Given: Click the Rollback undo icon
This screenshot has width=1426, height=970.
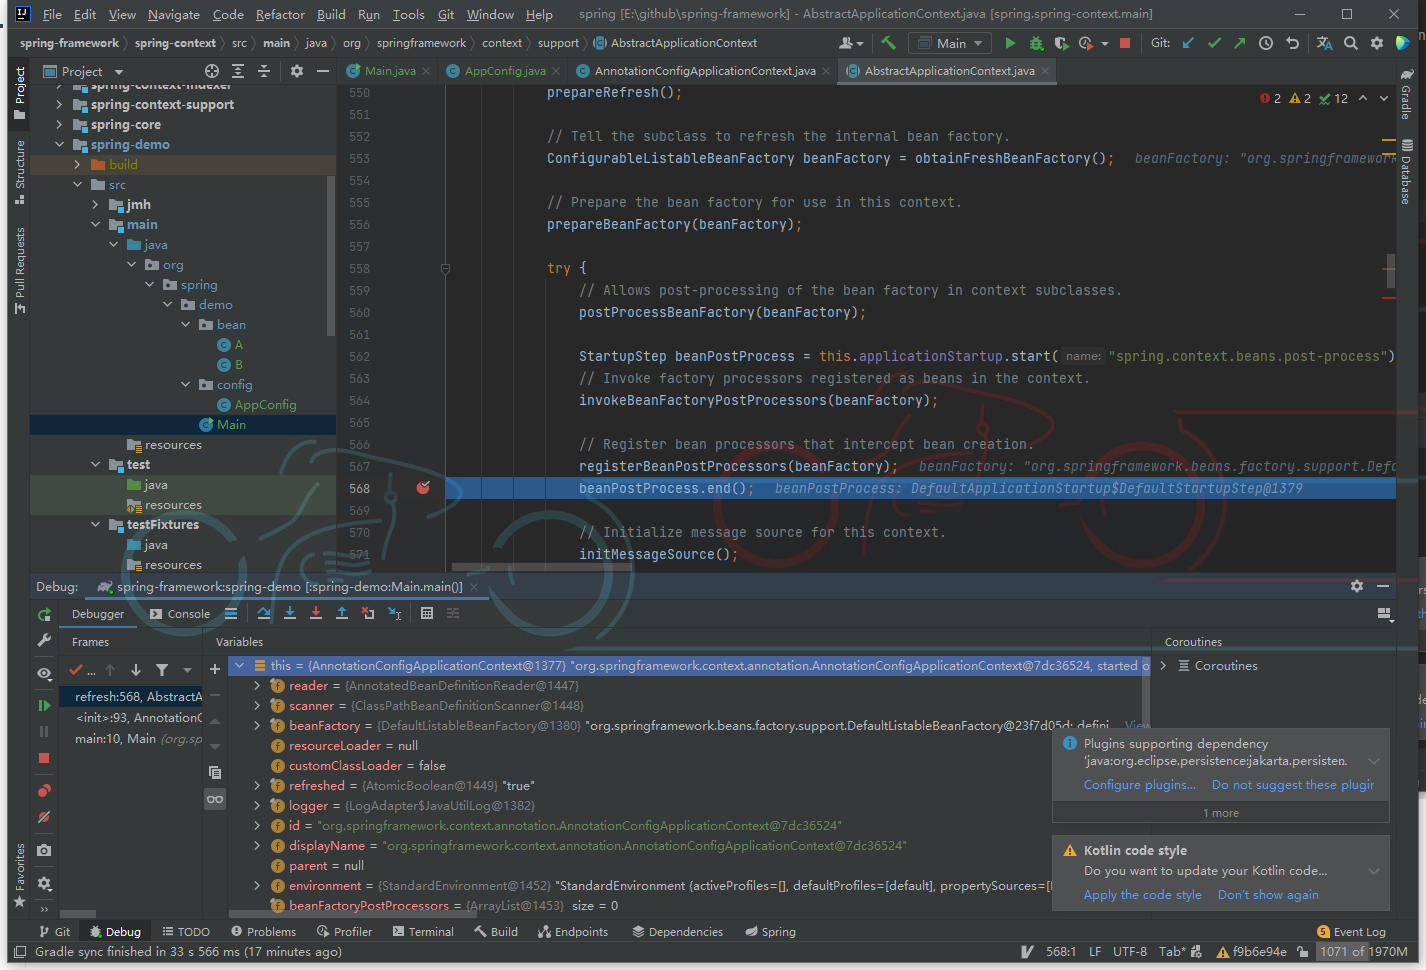Looking at the screenshot, I should 1292,43.
